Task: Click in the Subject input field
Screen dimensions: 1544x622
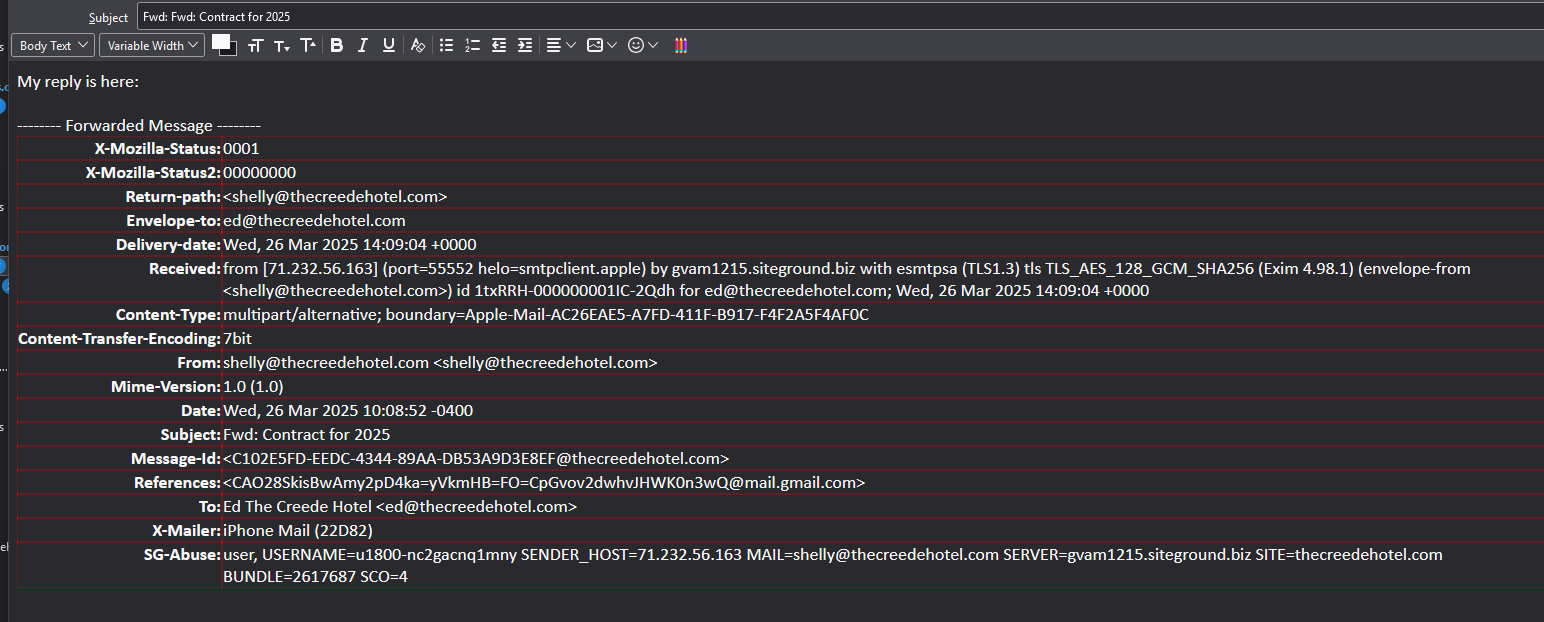Action: [x=840, y=16]
